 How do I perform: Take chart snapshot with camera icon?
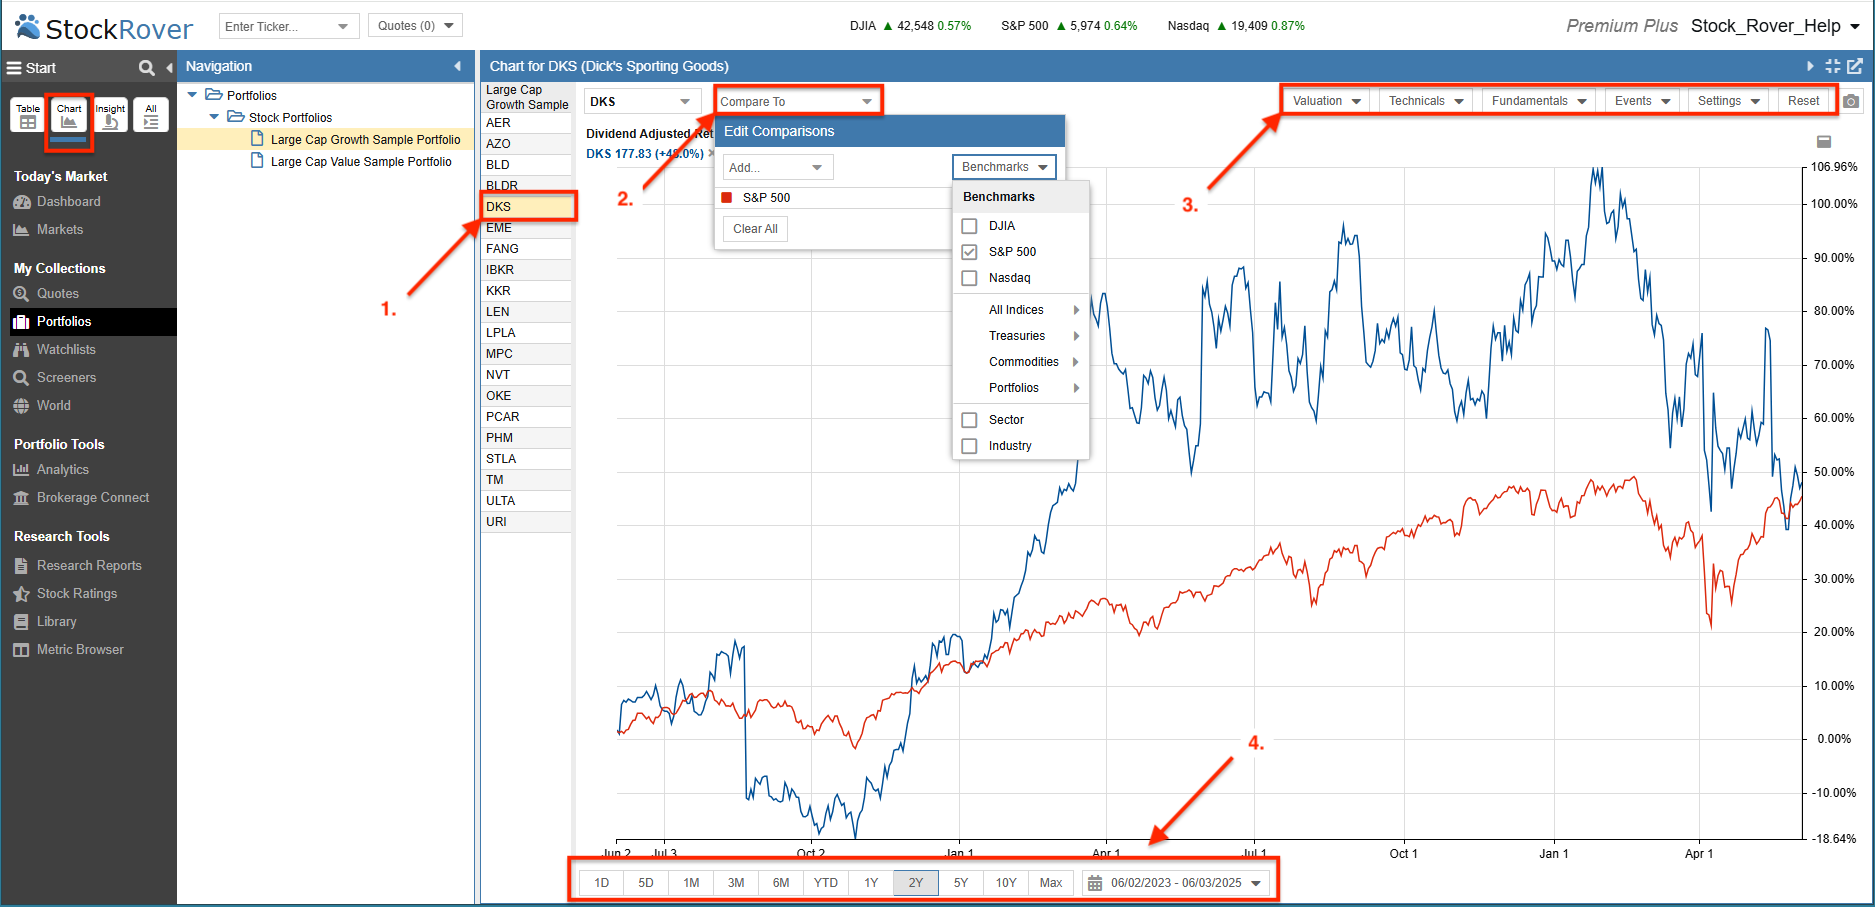click(x=1851, y=101)
